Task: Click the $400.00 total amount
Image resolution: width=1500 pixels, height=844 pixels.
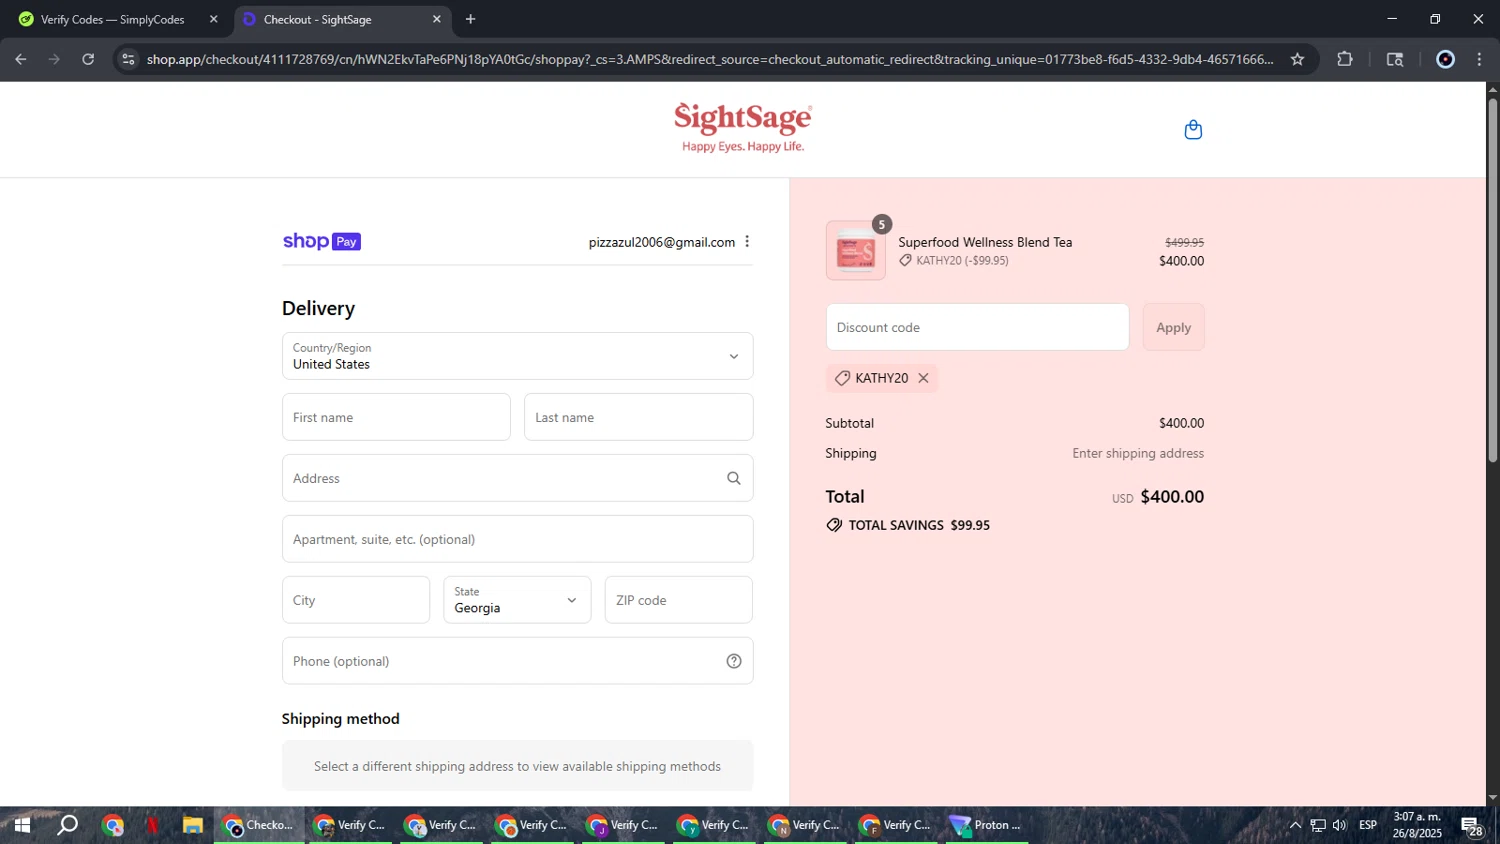Action: [x=1172, y=497]
